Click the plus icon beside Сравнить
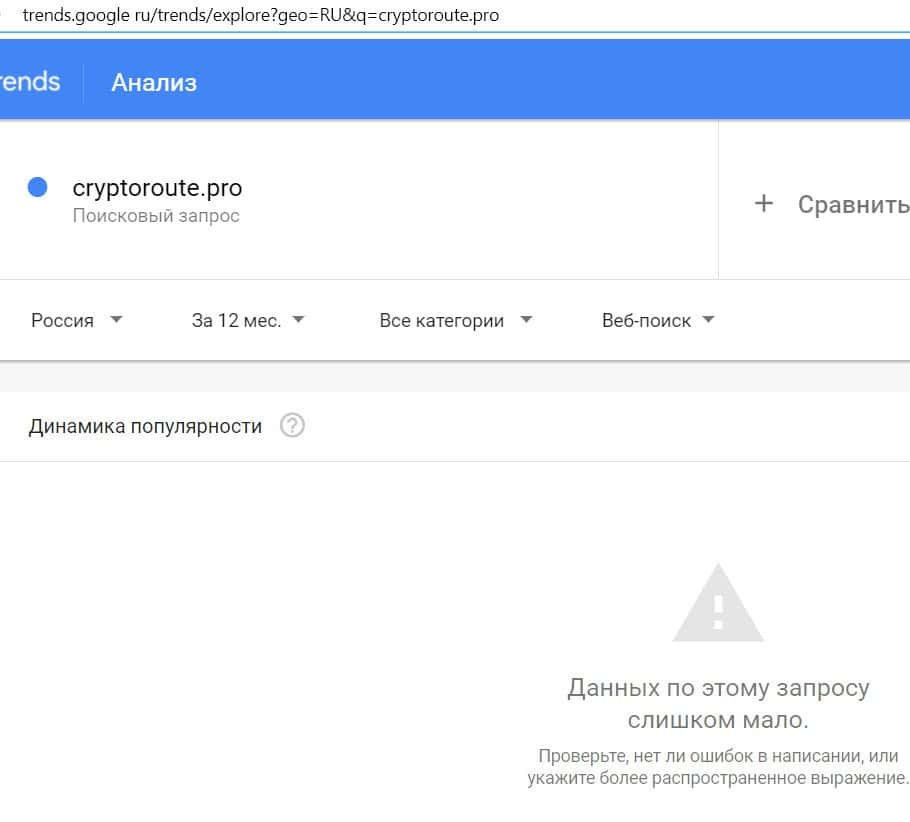The width and height of the screenshot is (910, 822). point(764,204)
